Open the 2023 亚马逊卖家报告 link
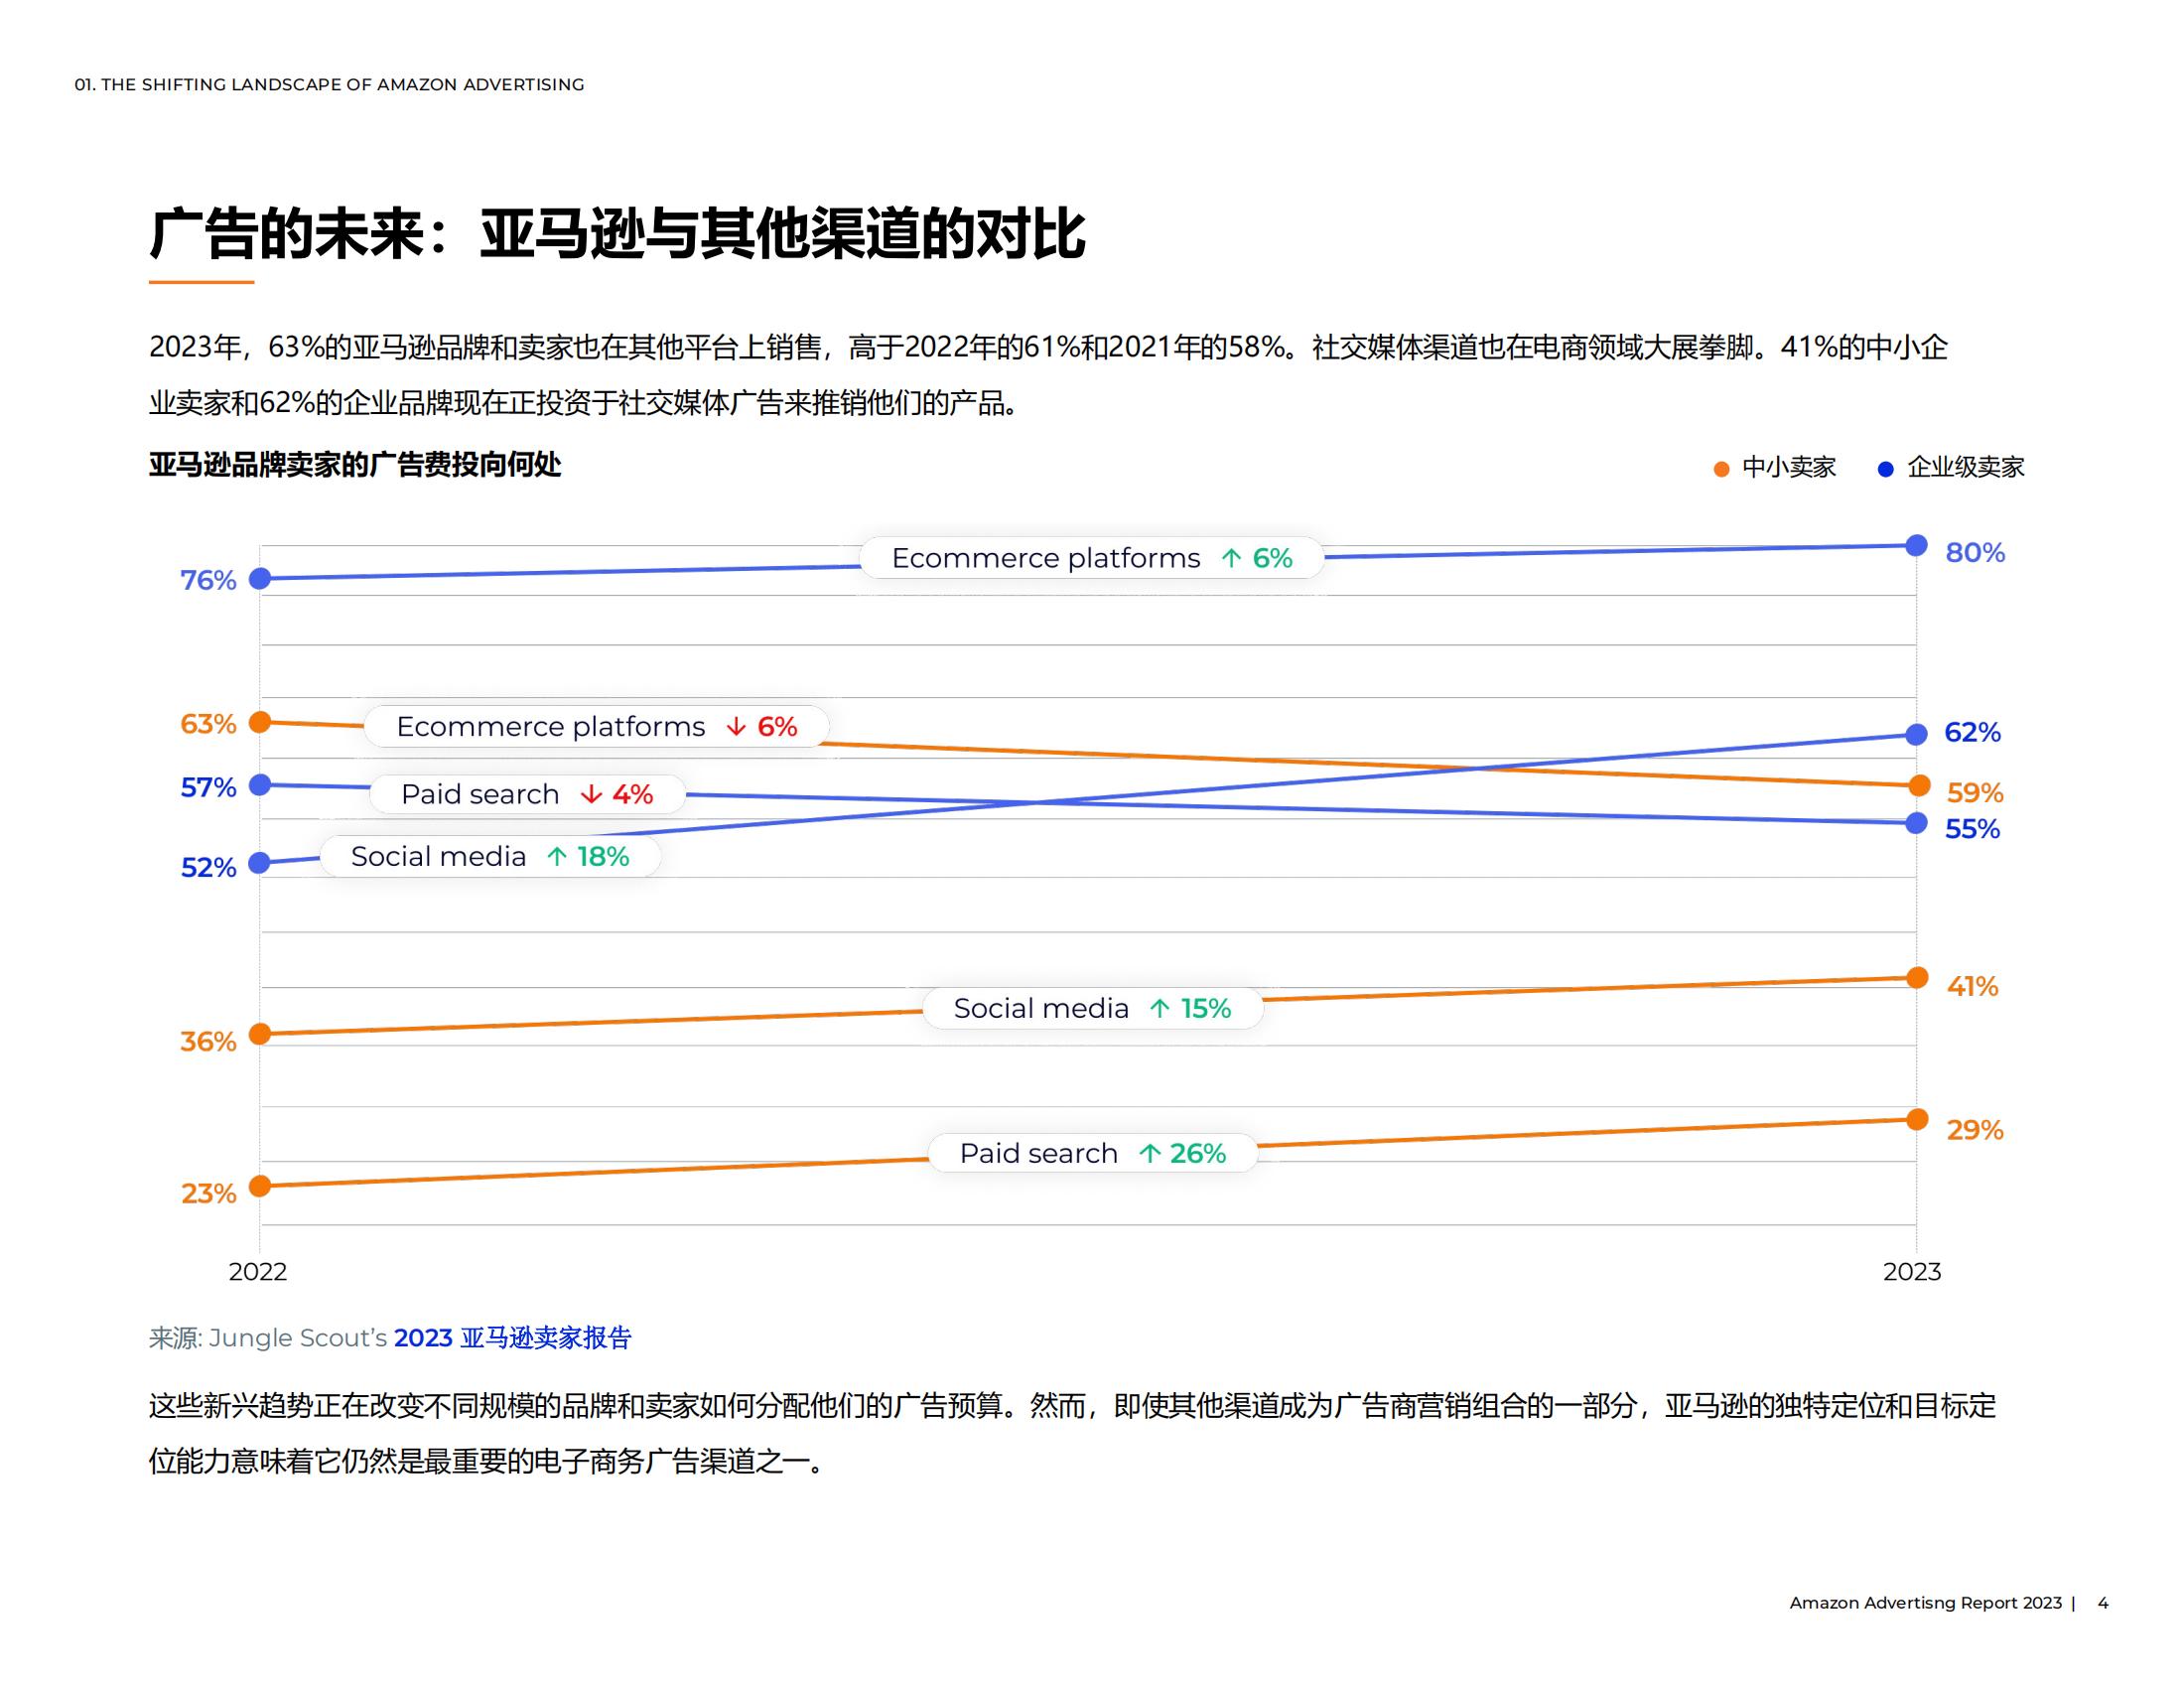This screenshot has width=2184, height=1688. (x=515, y=1337)
